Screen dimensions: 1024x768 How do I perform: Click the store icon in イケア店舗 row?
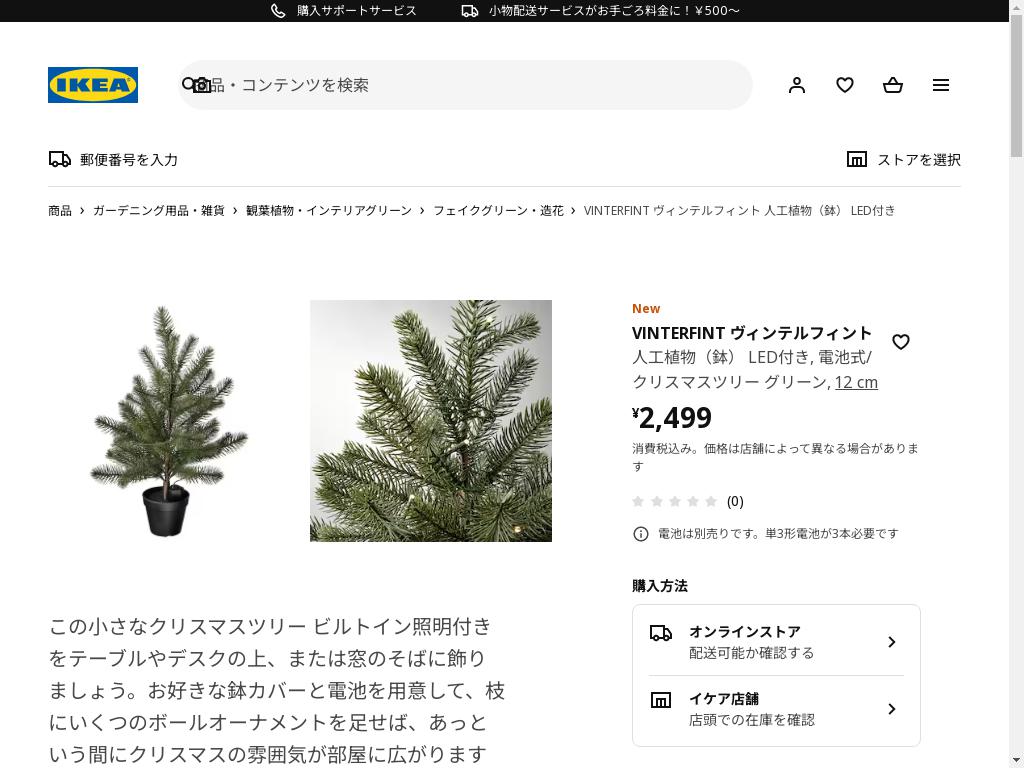pos(661,700)
